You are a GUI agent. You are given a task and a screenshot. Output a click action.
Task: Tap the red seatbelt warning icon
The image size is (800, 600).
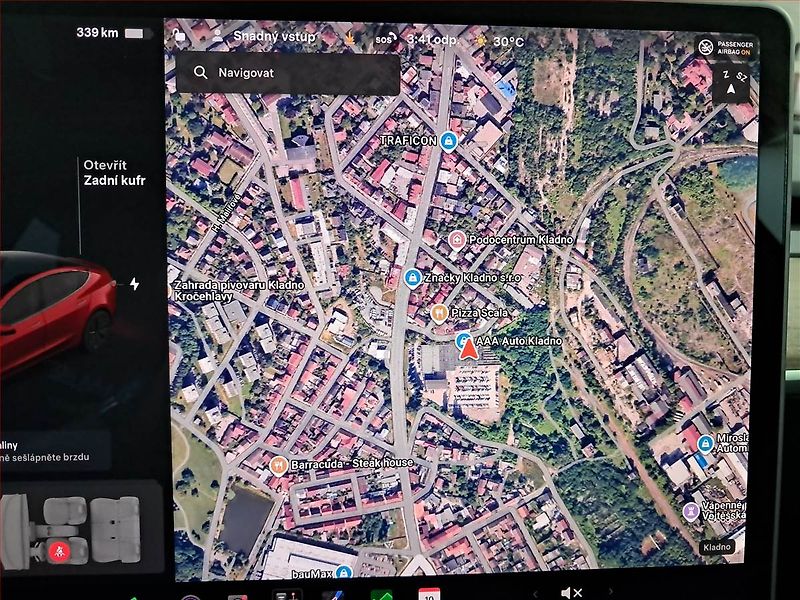point(59,551)
